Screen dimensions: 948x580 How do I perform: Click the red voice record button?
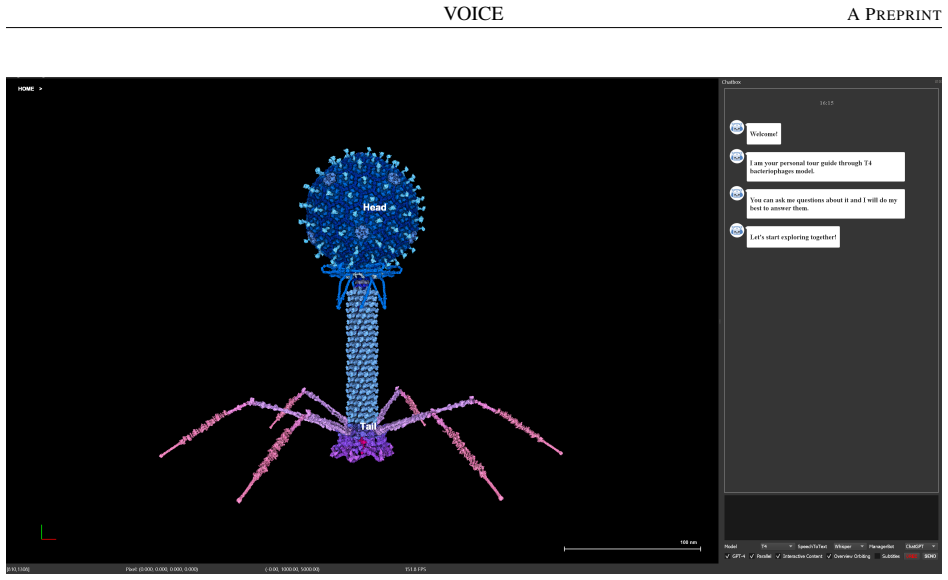click(912, 556)
